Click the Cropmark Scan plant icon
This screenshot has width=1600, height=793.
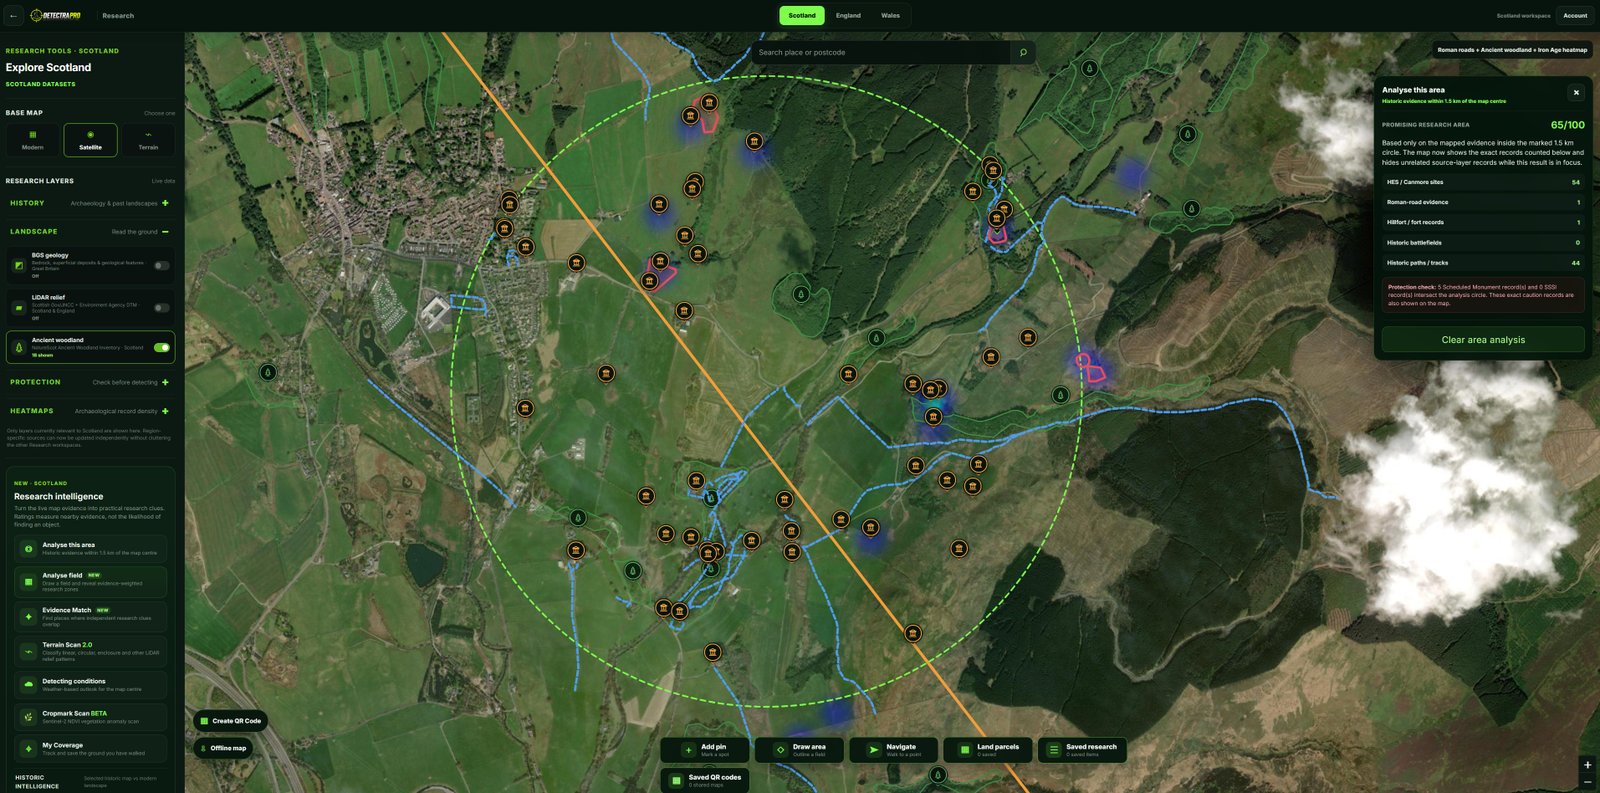(x=28, y=717)
